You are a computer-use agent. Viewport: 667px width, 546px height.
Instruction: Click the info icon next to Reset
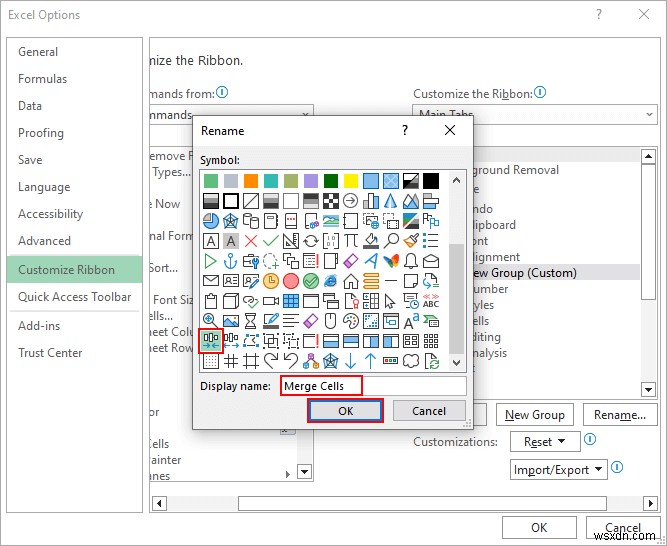pos(590,439)
